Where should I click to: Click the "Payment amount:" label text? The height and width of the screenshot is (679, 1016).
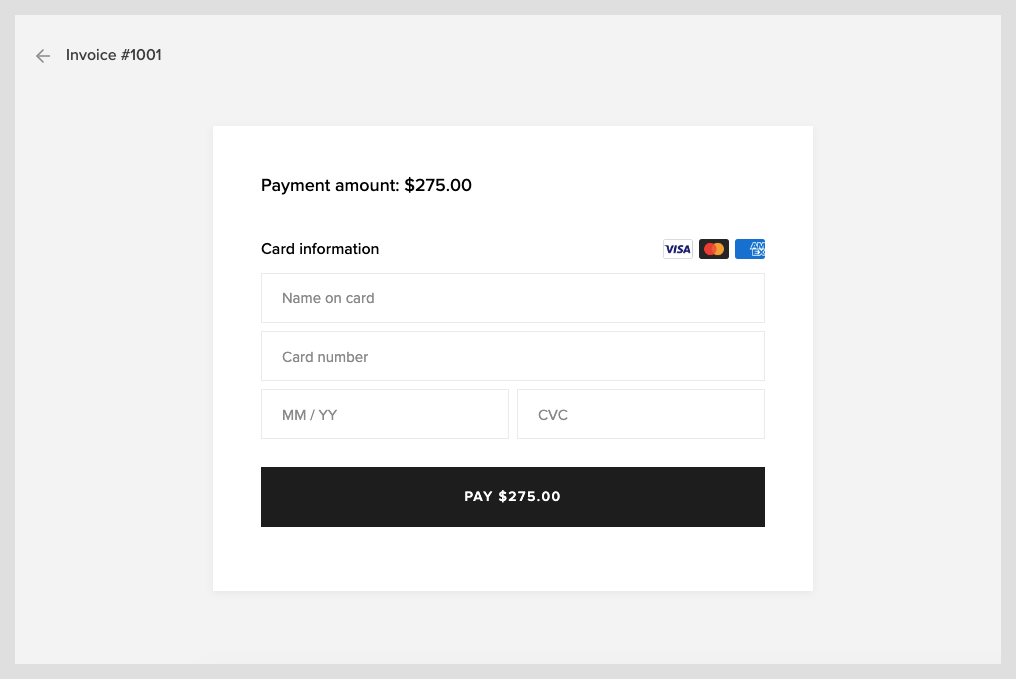click(330, 185)
